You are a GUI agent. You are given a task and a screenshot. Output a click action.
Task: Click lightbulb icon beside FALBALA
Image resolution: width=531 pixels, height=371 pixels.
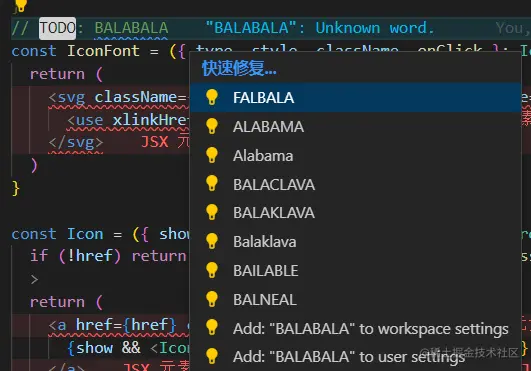coord(212,97)
